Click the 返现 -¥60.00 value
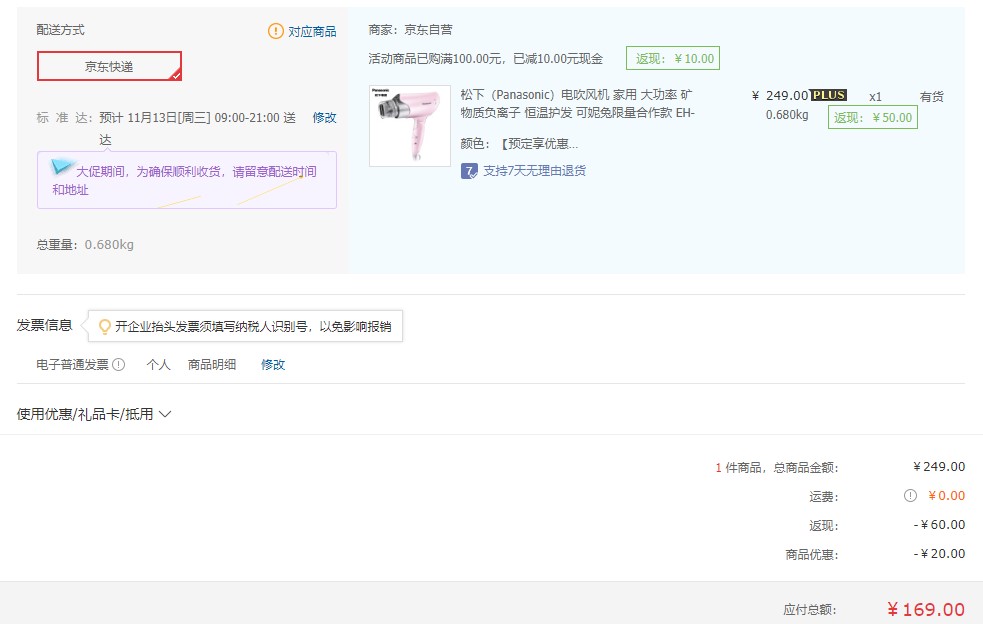The width and height of the screenshot is (983, 624). coord(939,525)
